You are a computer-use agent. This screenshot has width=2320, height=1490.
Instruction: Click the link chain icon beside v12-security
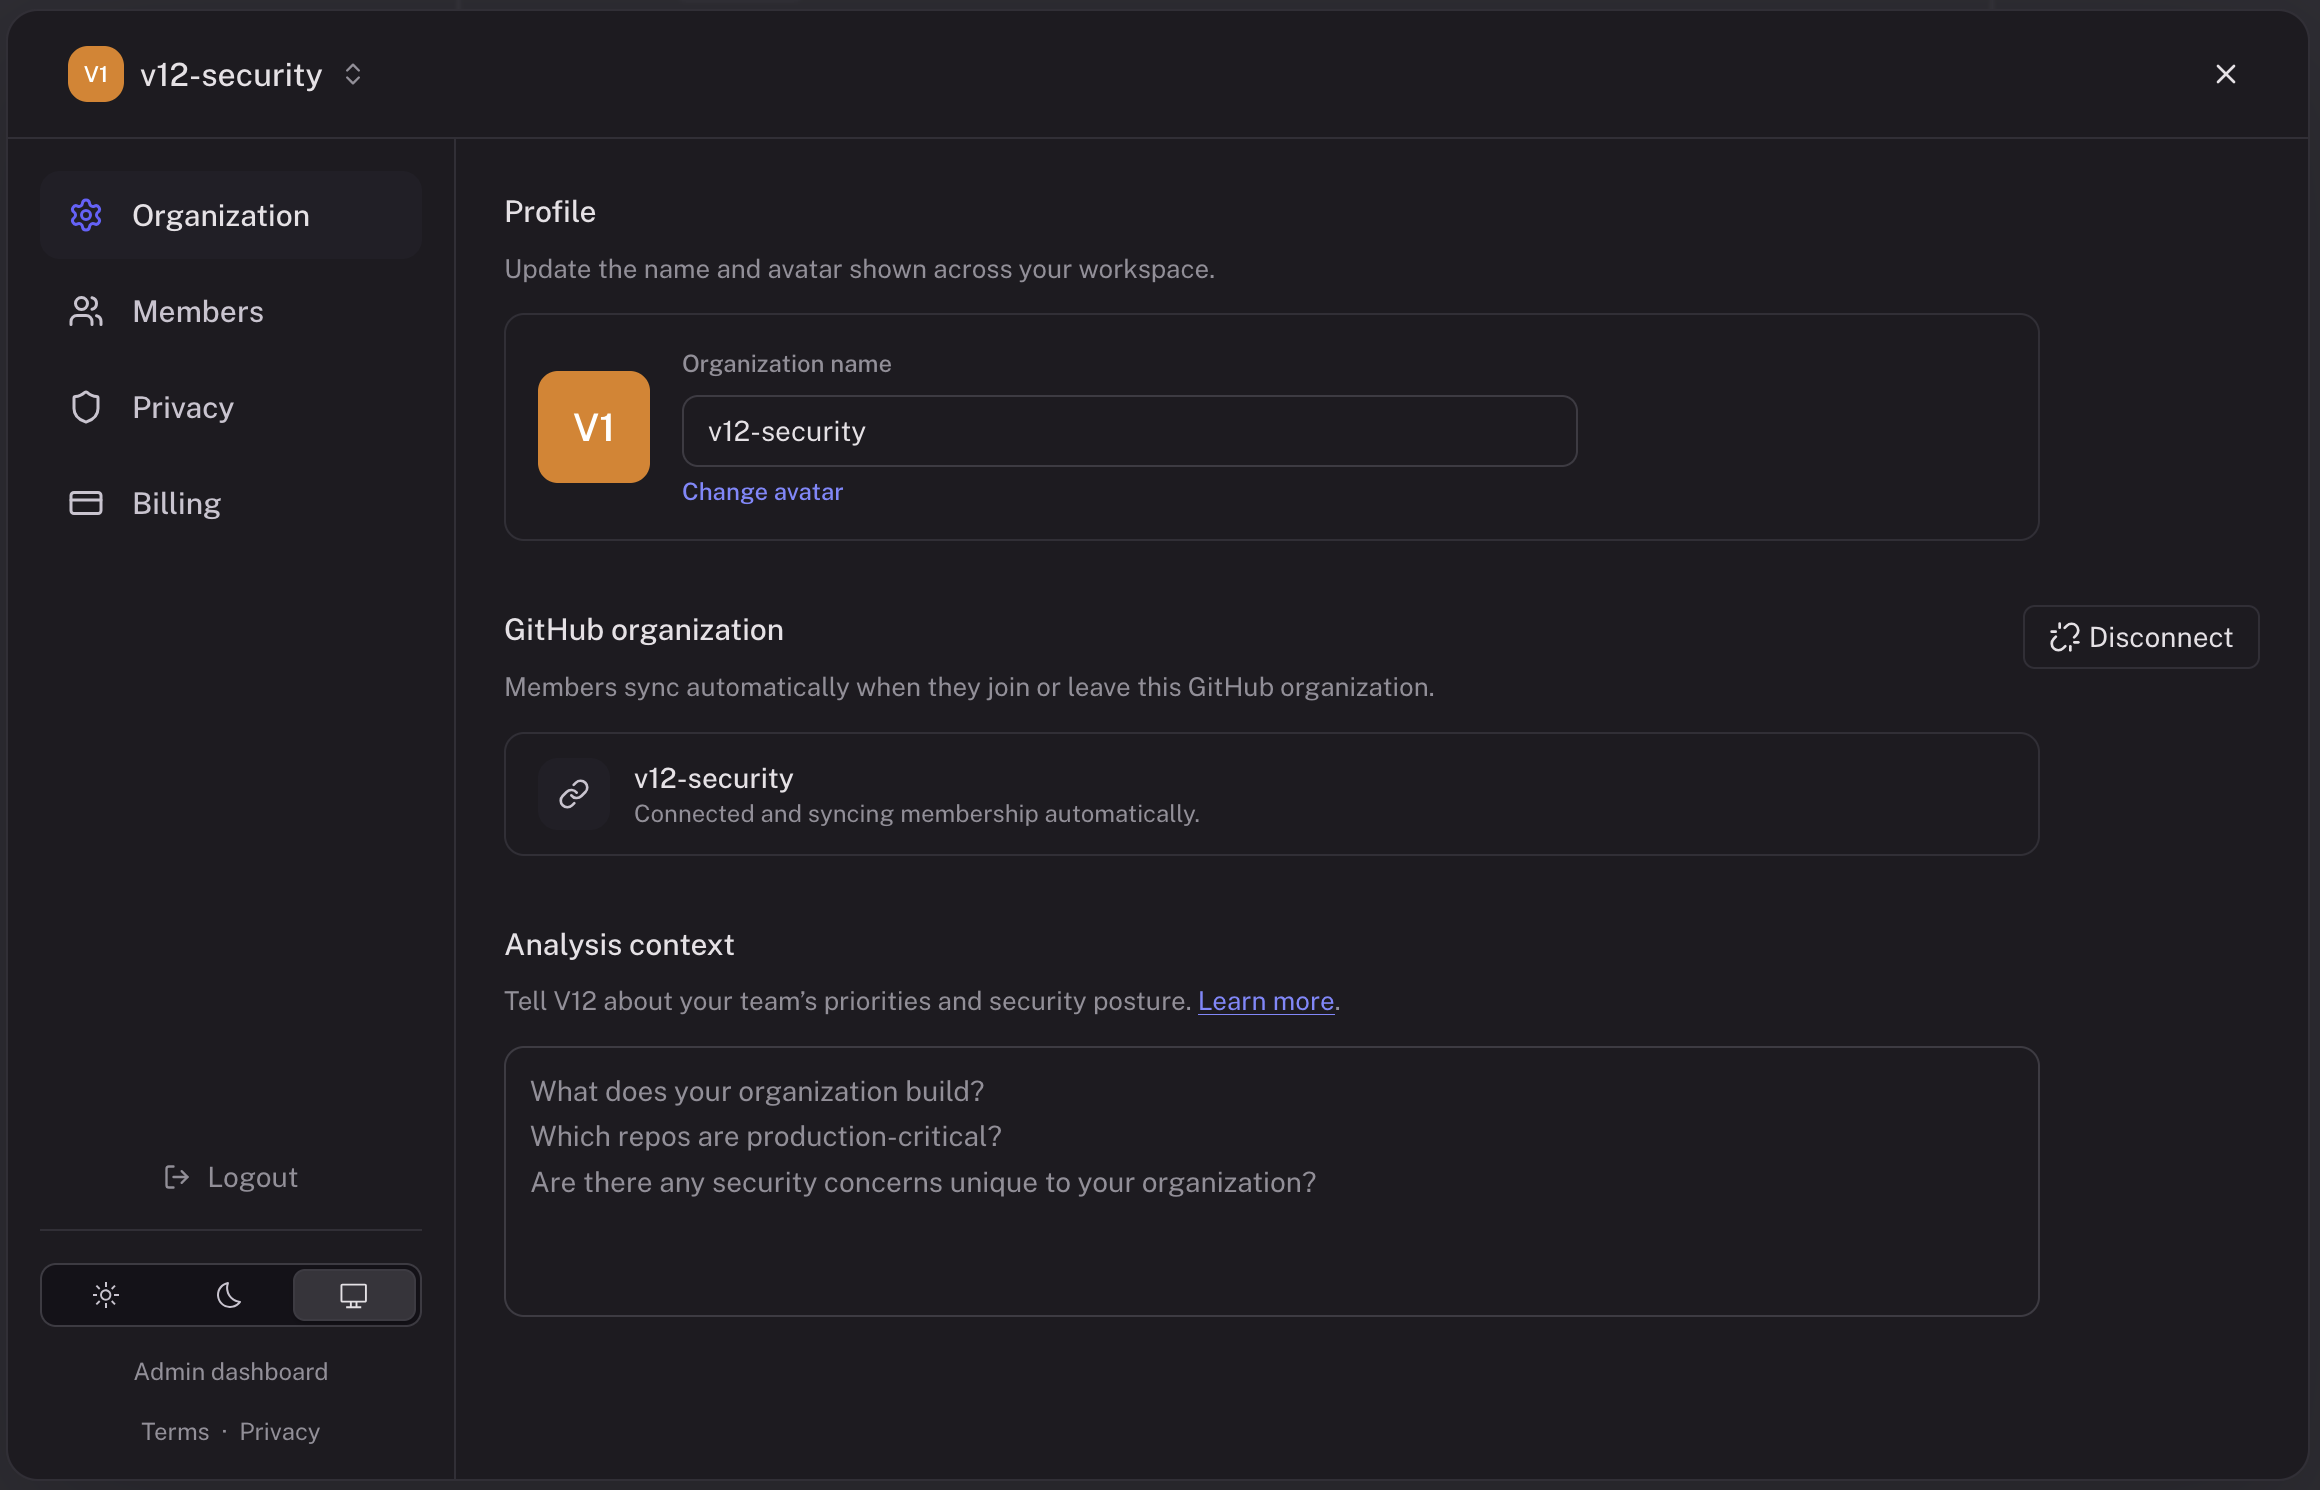574,794
